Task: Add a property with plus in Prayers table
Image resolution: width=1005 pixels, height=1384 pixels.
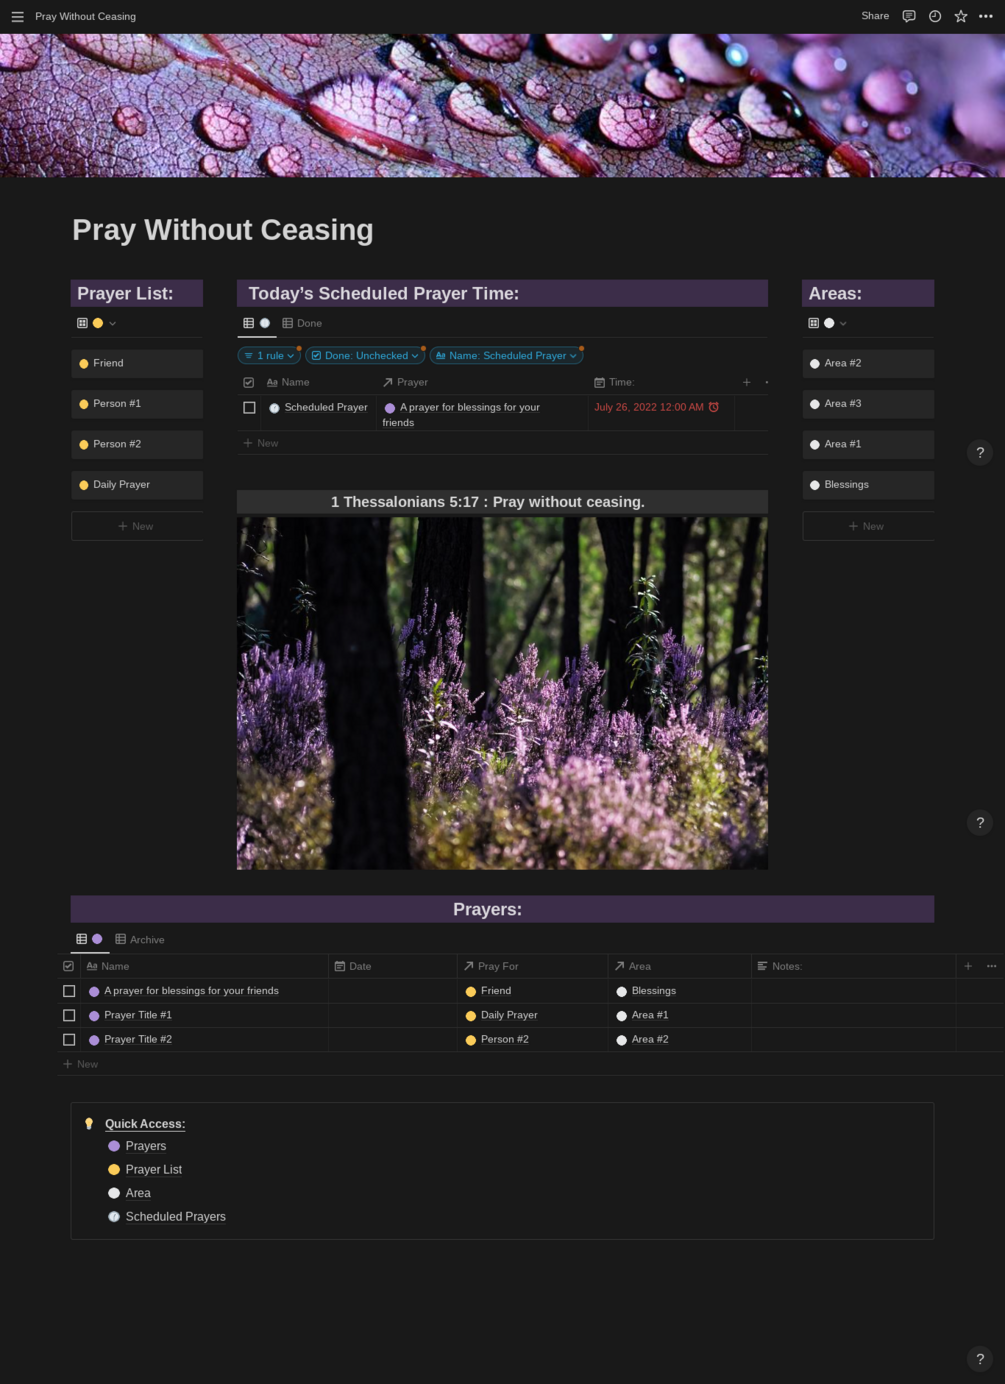Action: click(968, 966)
